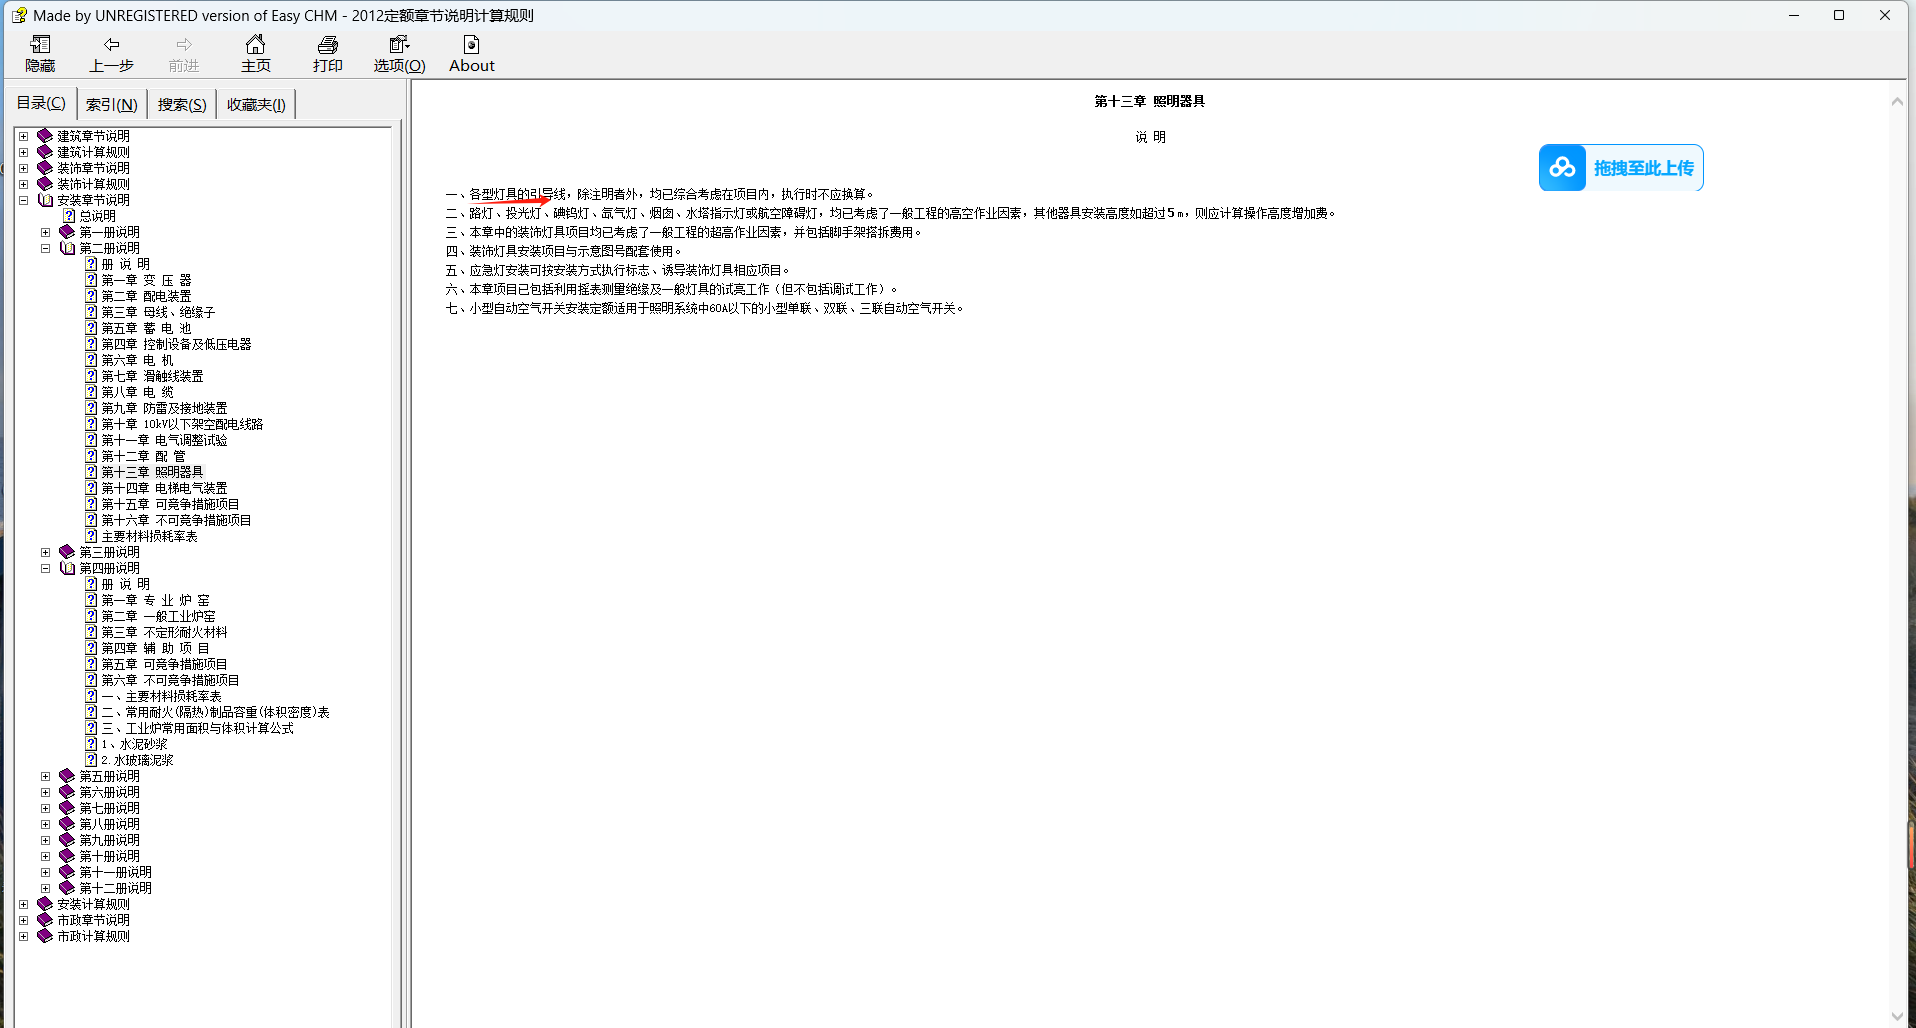This screenshot has height=1028, width=1916.
Task: Click the page icon of 1、水泥砂浆
Action: click(91, 744)
